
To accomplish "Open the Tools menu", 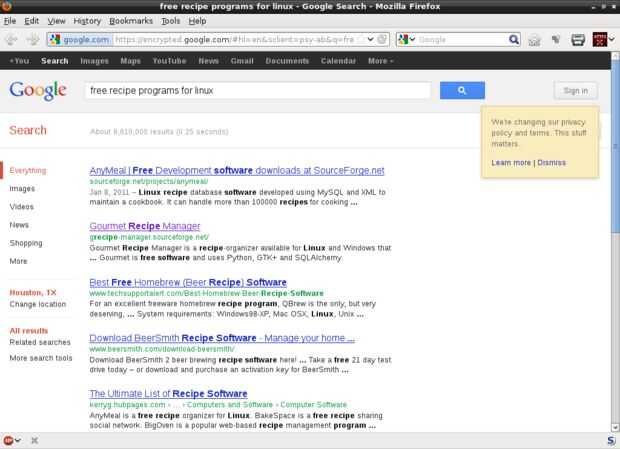I will click(170, 21).
